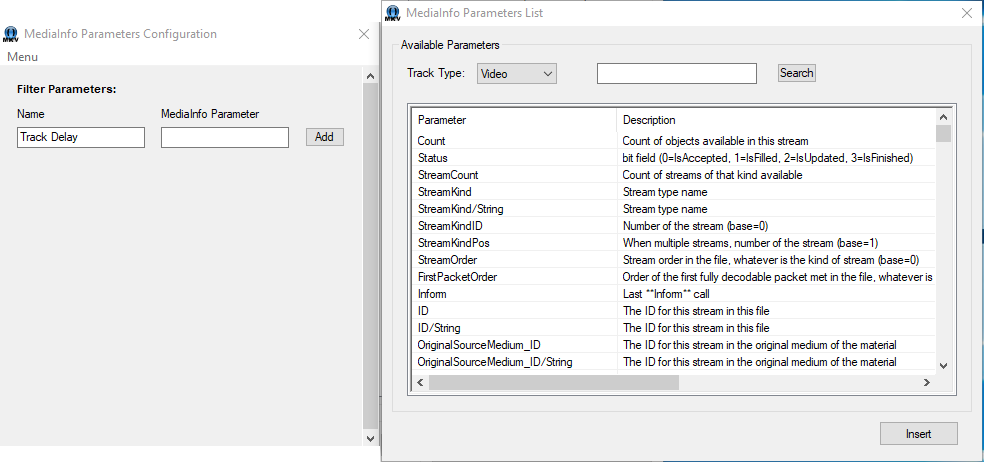Click the Description column header
Screen dimensions: 984x462
point(776,120)
